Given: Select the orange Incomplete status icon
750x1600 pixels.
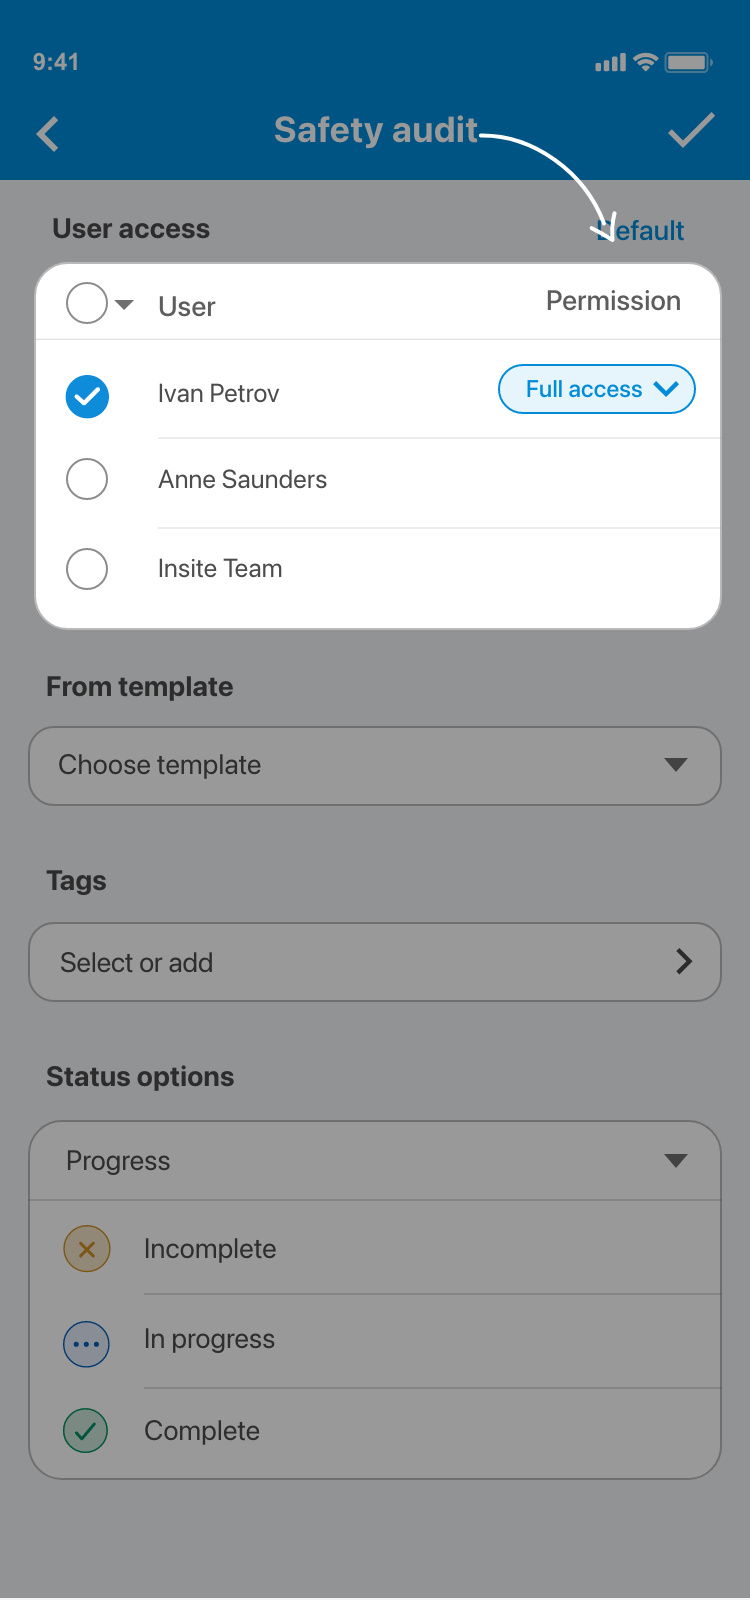Looking at the screenshot, I should point(87,1249).
